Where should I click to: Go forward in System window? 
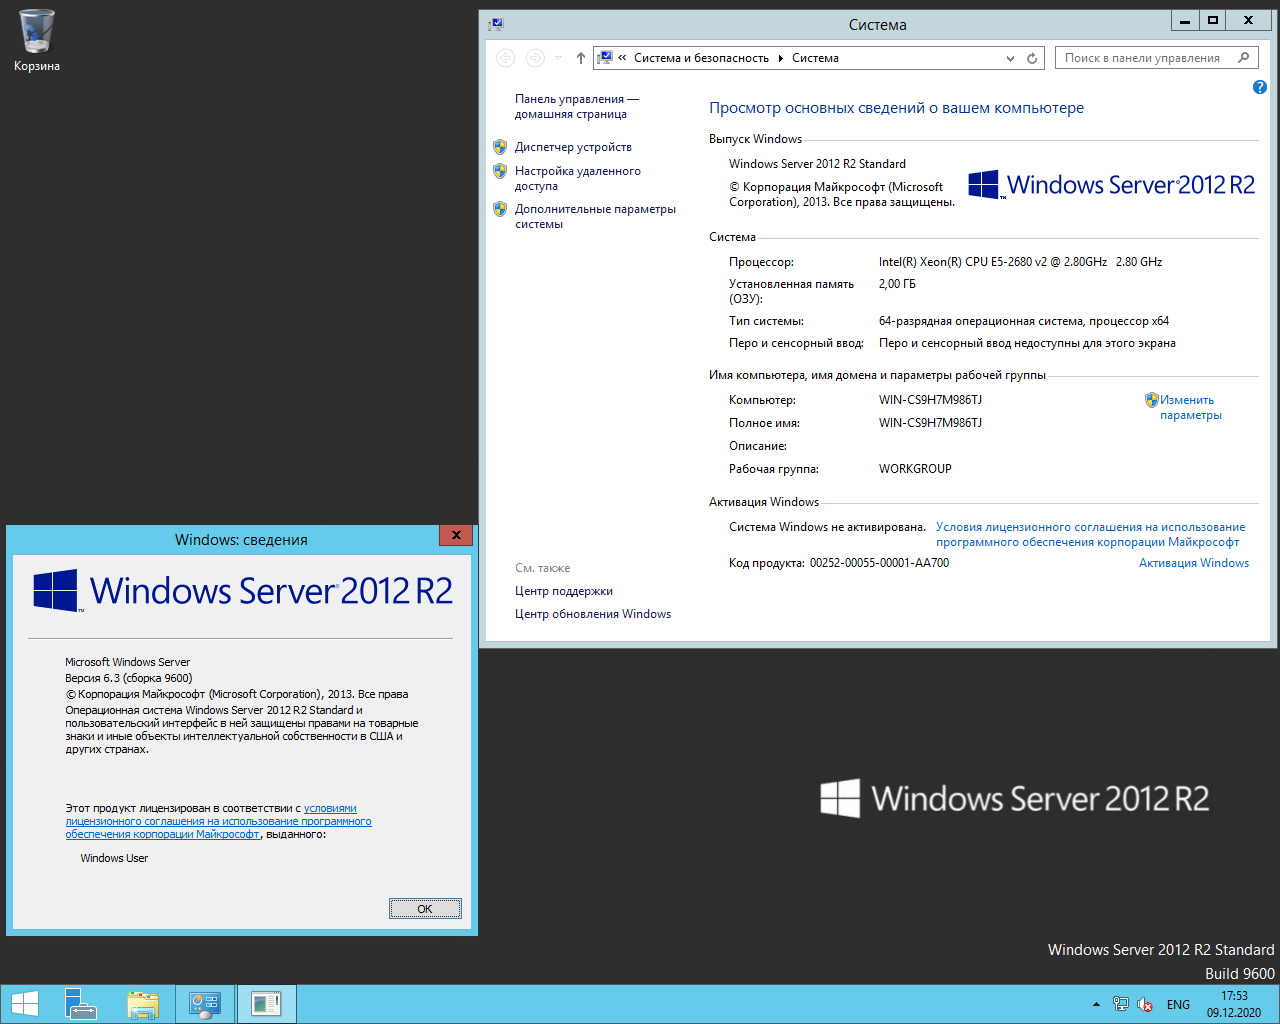point(535,58)
